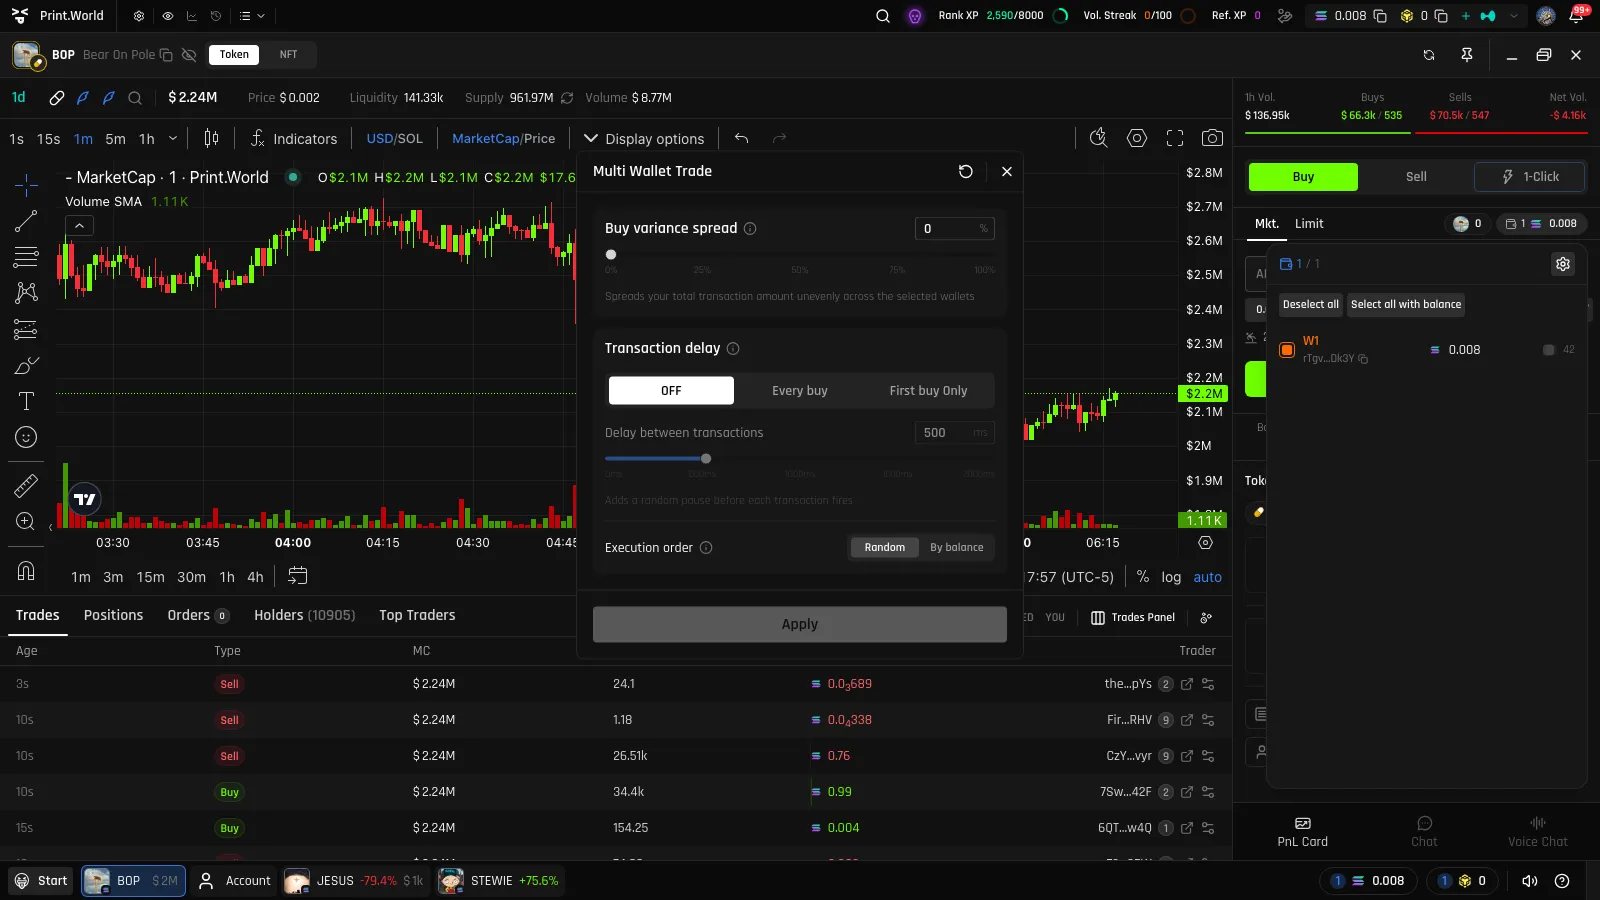Open the 1 wallet 0.008 selector
Image resolution: width=1600 pixels, height=900 pixels.
(1541, 224)
